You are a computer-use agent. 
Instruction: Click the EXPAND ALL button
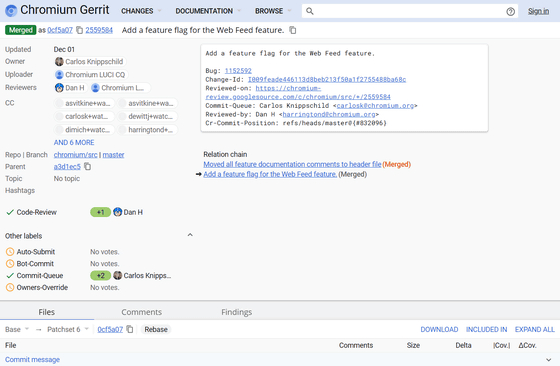[x=535, y=329]
